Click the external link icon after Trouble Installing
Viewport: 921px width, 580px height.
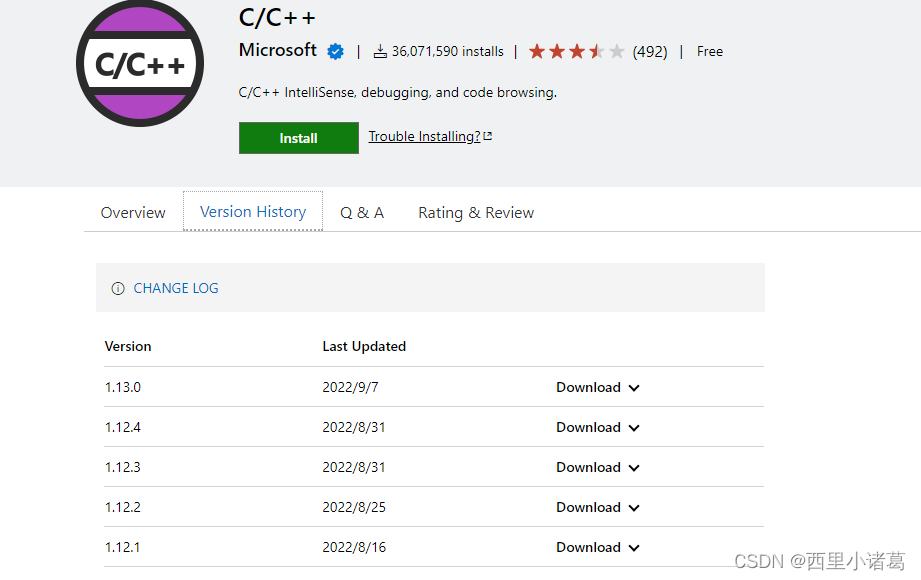[488, 136]
